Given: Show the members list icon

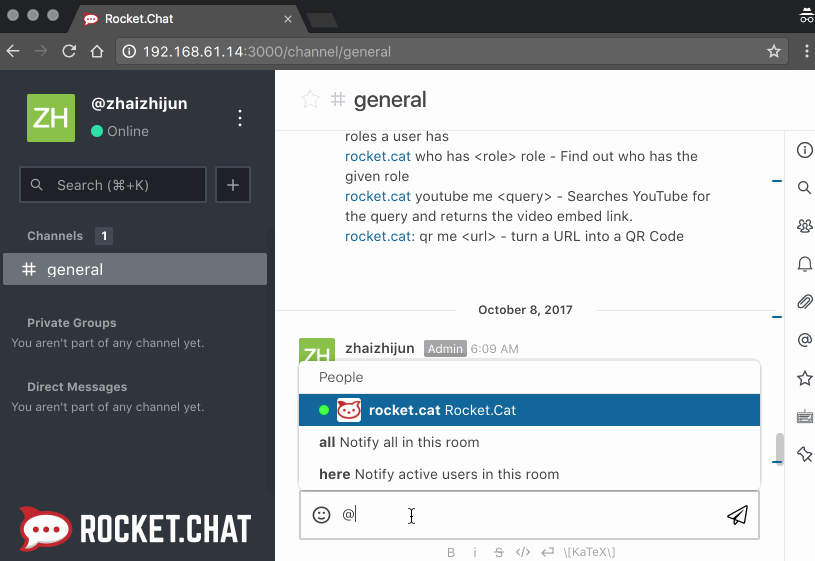Looking at the screenshot, I should pyautogui.click(x=805, y=226).
